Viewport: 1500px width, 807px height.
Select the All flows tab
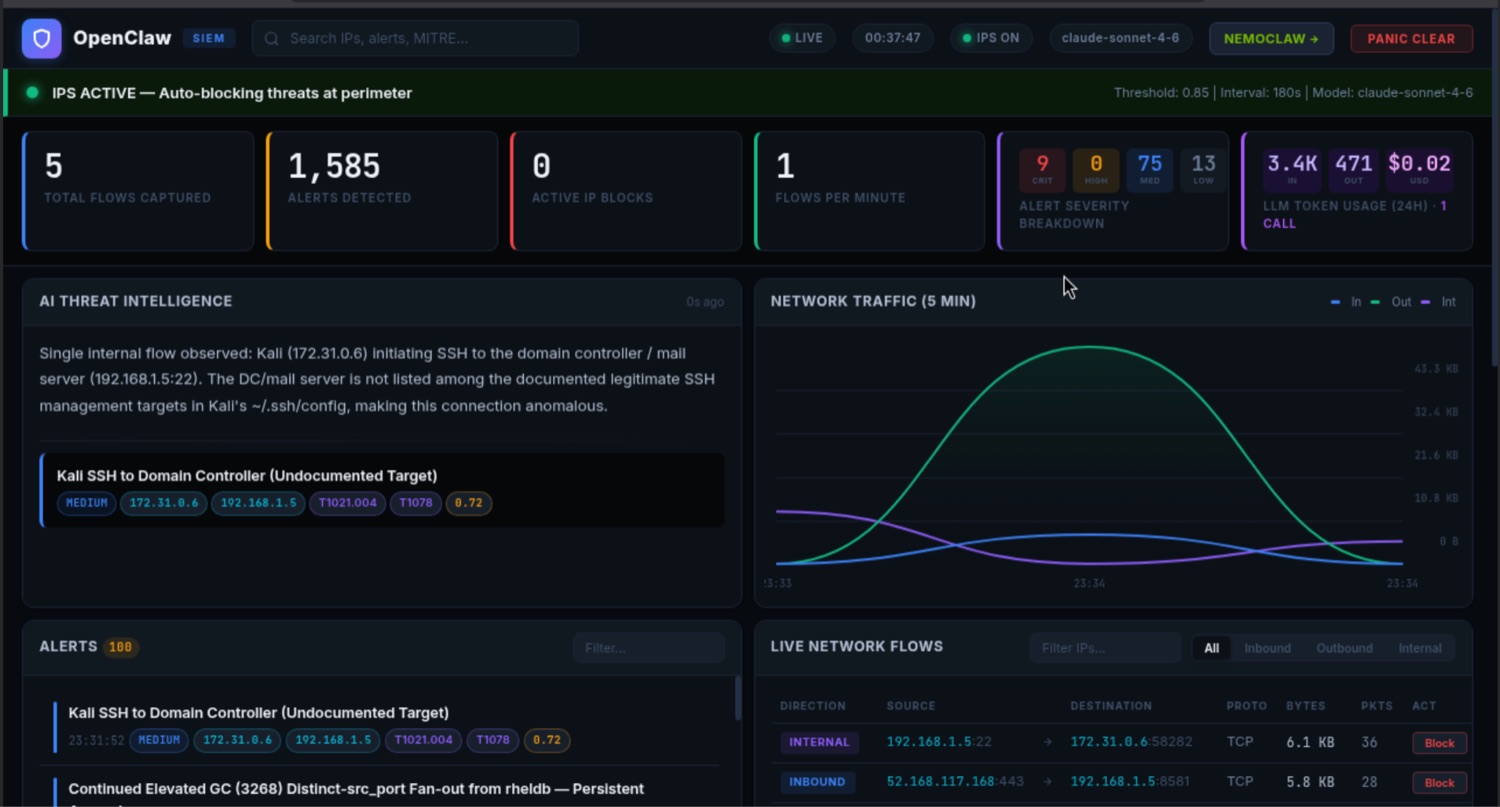1211,648
